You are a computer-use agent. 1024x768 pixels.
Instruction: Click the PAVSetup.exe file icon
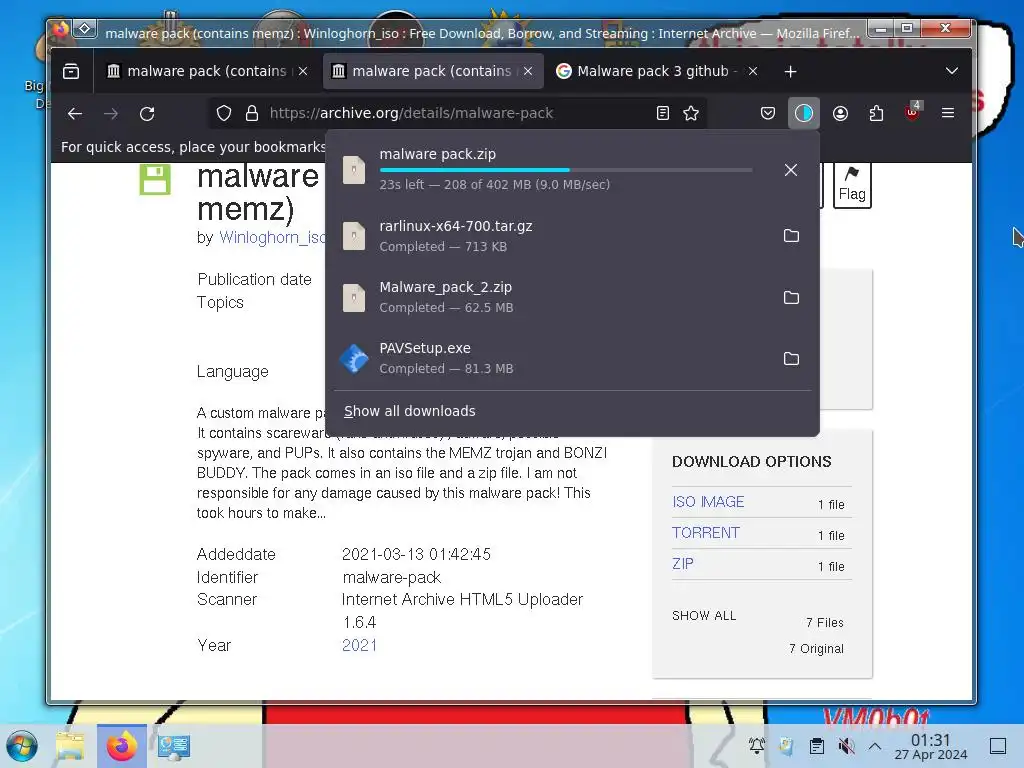click(x=355, y=359)
